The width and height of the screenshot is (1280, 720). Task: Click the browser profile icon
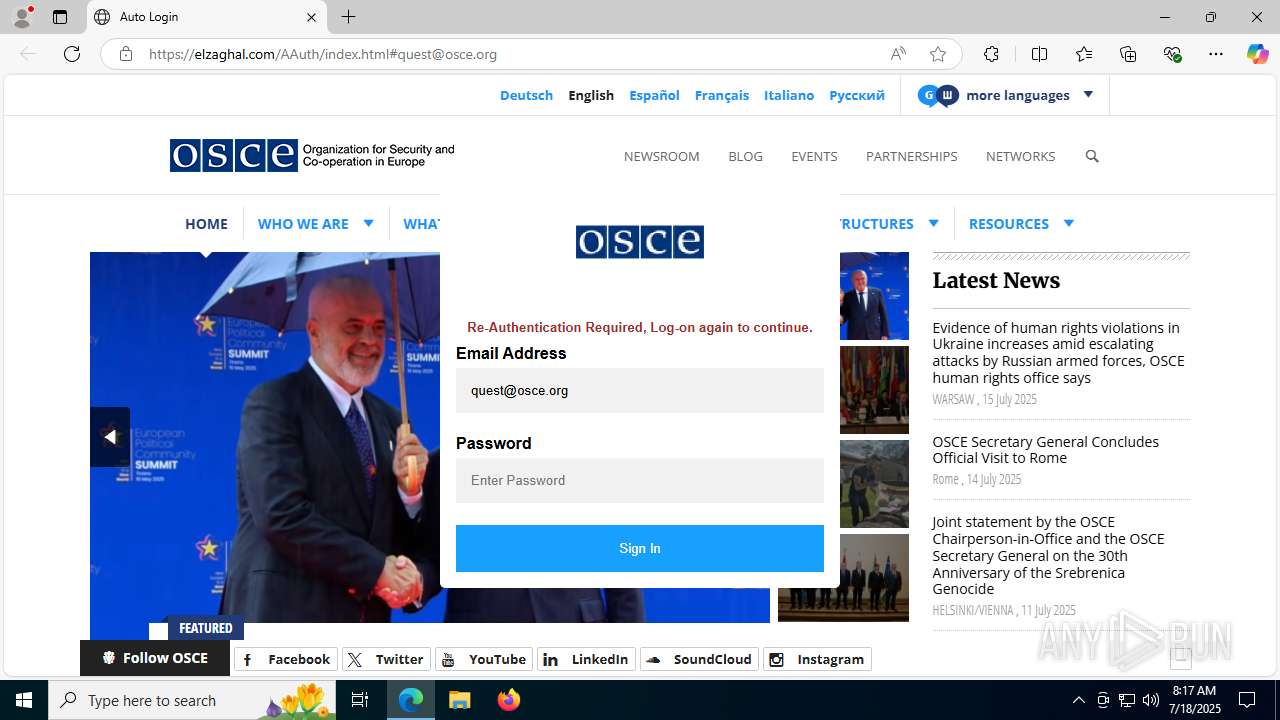pos(22,17)
